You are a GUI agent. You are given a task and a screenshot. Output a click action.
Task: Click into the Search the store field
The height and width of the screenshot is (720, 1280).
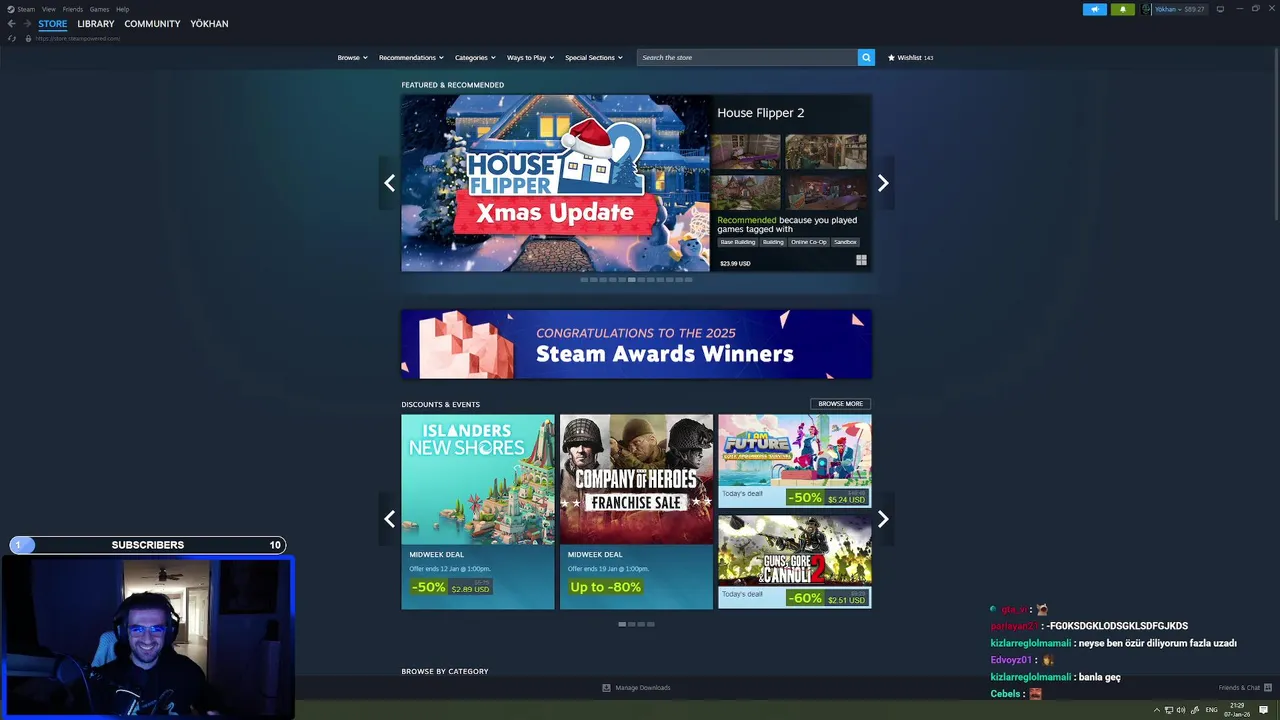pyautogui.click(x=747, y=57)
